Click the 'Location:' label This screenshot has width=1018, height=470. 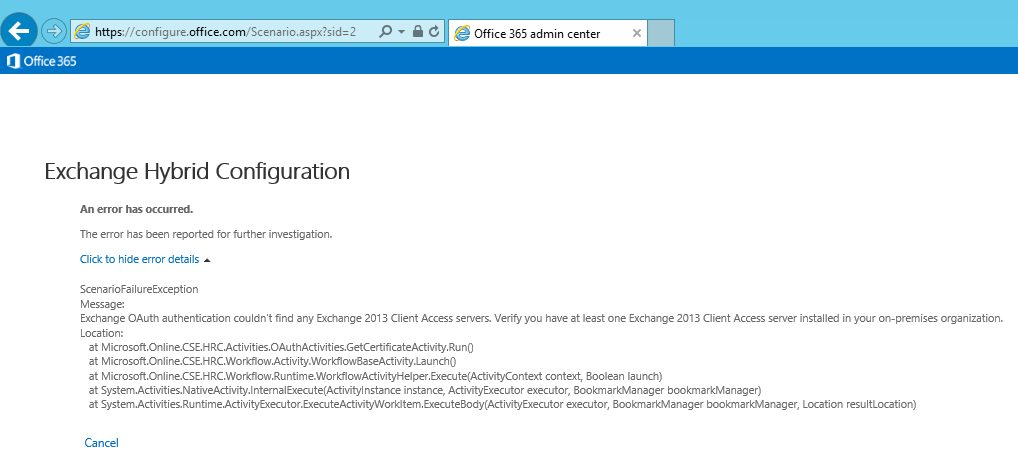[x=101, y=332]
